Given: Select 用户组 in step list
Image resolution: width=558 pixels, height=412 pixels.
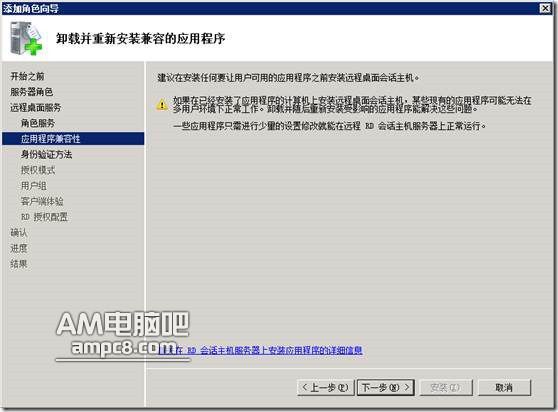Looking at the screenshot, I should (x=33, y=185).
